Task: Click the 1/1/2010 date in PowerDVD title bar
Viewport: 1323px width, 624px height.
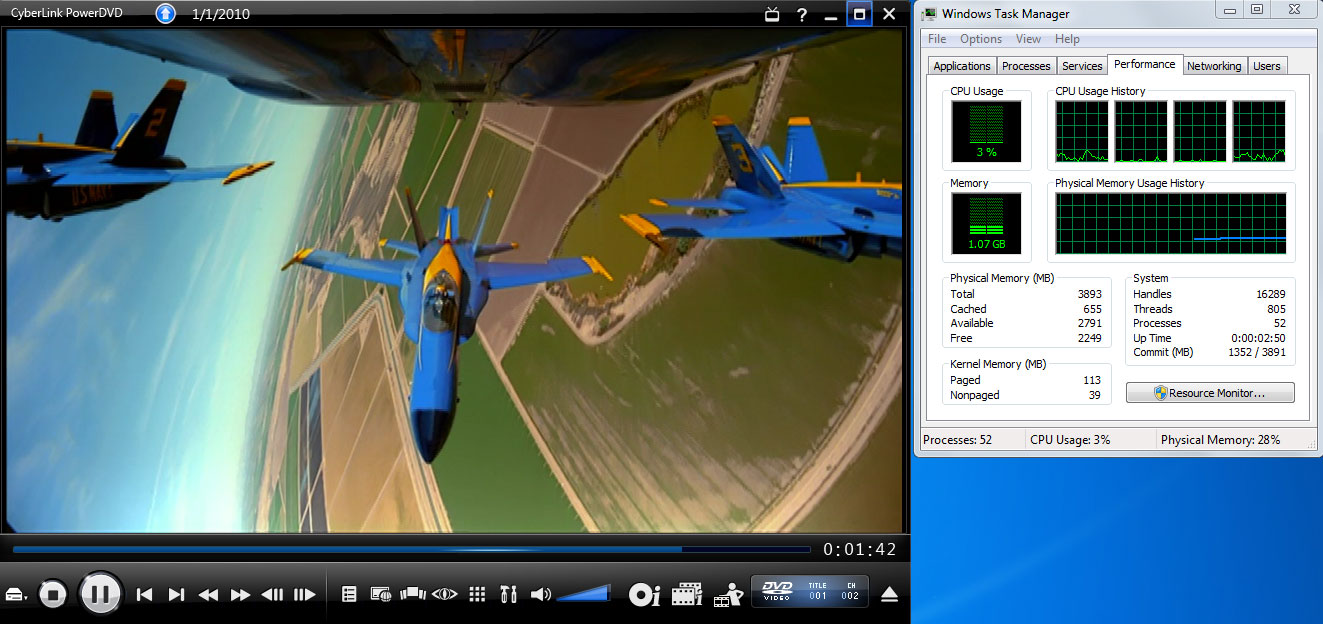Action: point(221,14)
